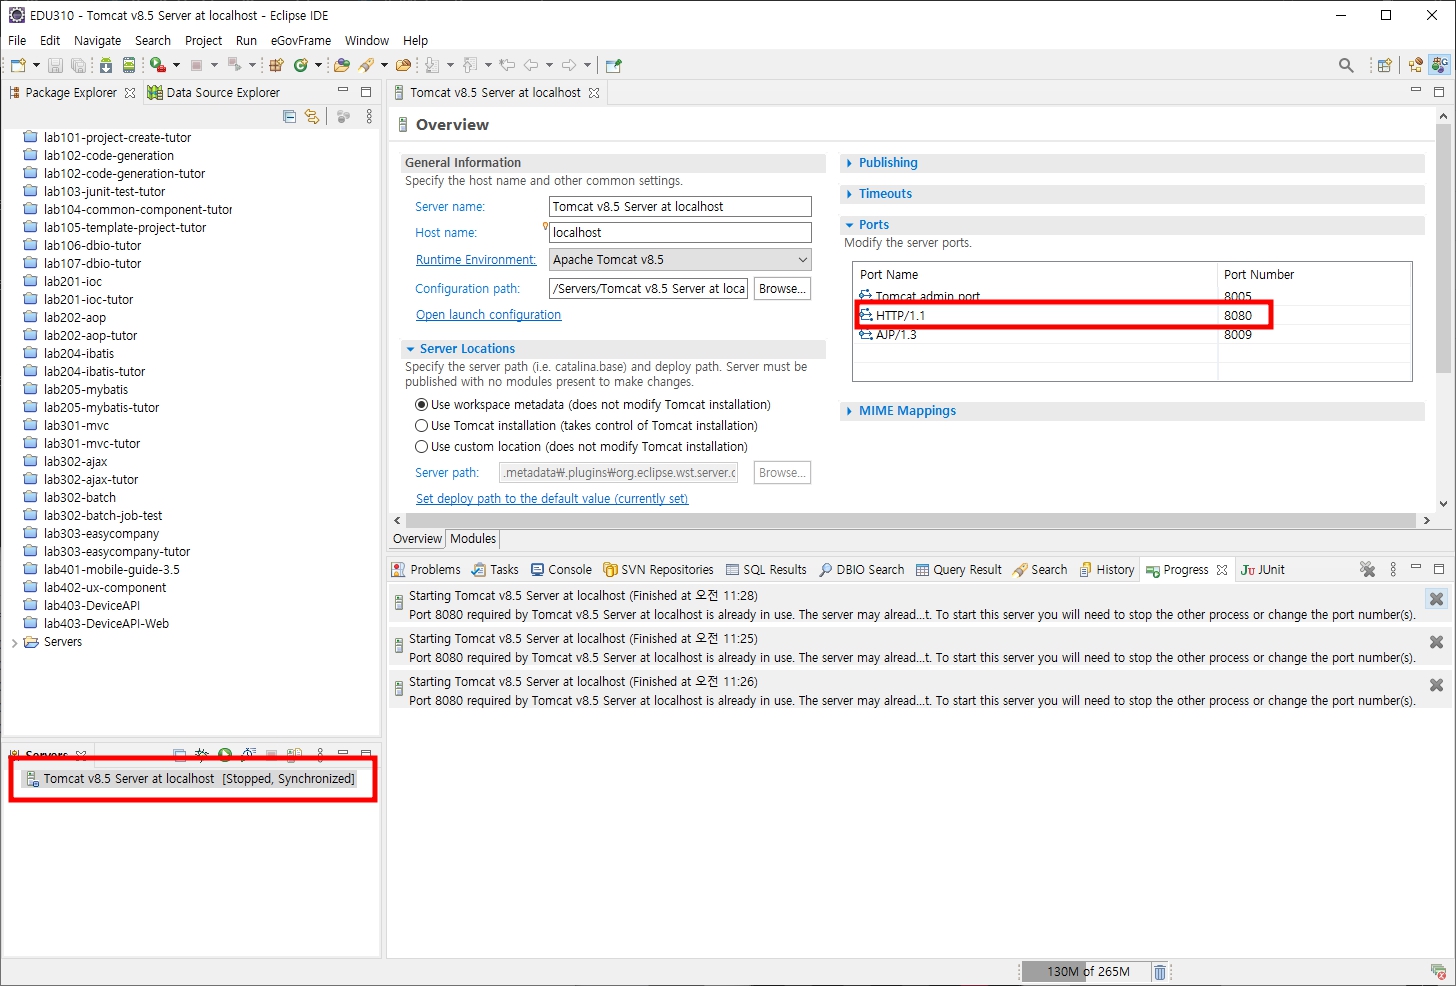Open the New wizard dropdown arrow
1456x986 pixels.
click(36, 65)
